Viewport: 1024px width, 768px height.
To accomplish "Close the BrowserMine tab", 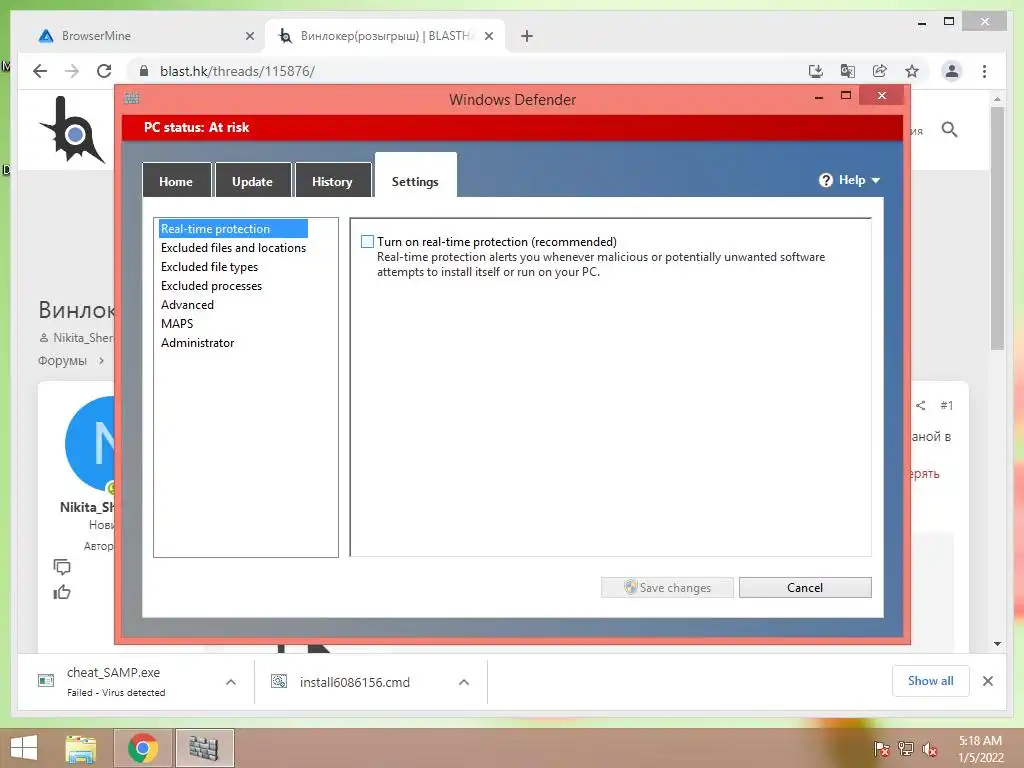I will click(249, 36).
